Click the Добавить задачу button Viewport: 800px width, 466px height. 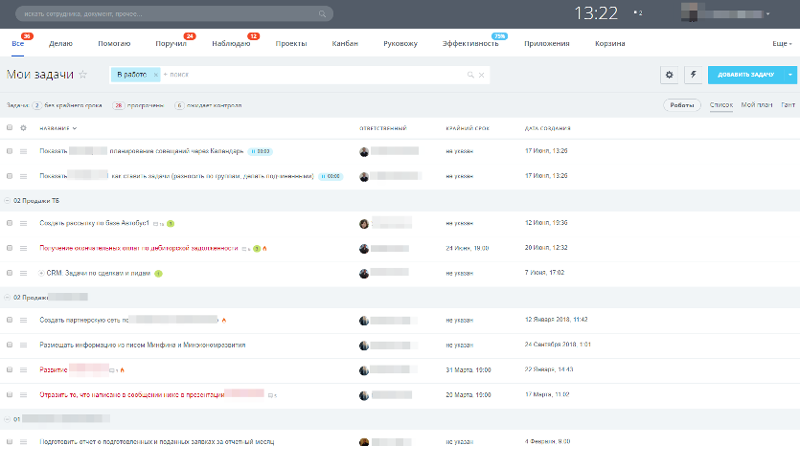point(746,75)
